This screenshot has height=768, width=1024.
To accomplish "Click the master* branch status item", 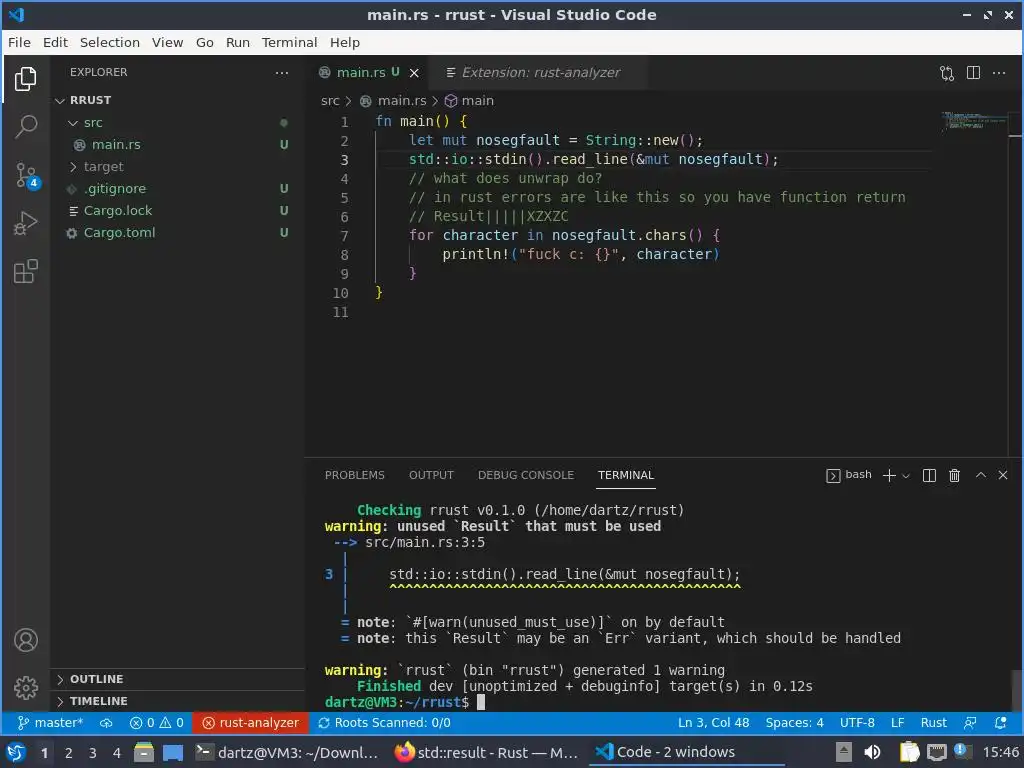I will coord(51,723).
